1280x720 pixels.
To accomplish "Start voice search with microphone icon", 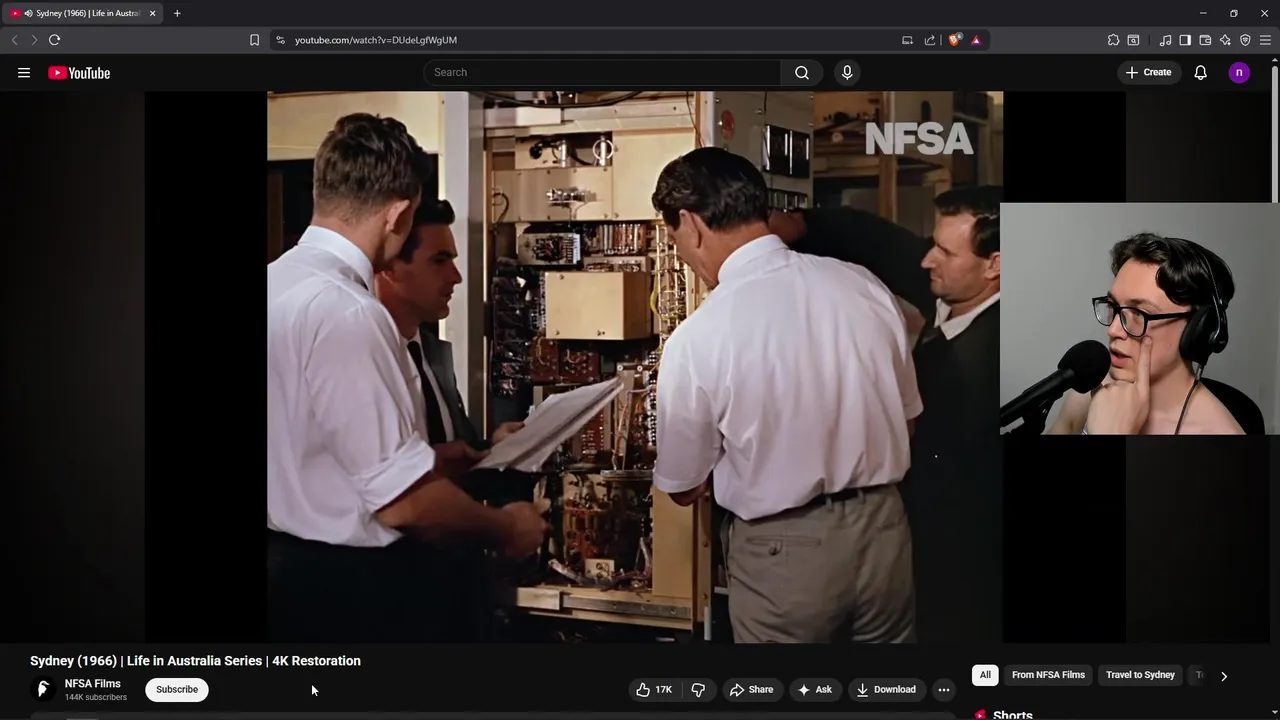I will [847, 72].
